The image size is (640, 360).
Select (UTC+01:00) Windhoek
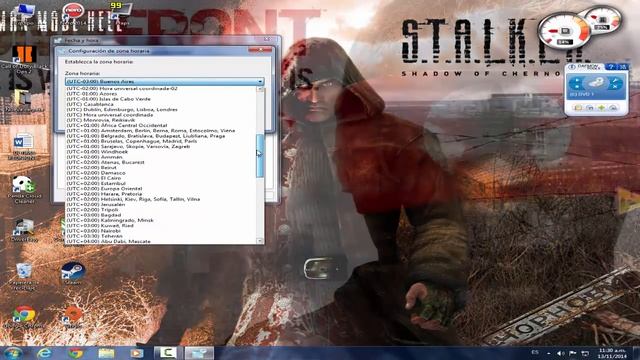click(97, 152)
